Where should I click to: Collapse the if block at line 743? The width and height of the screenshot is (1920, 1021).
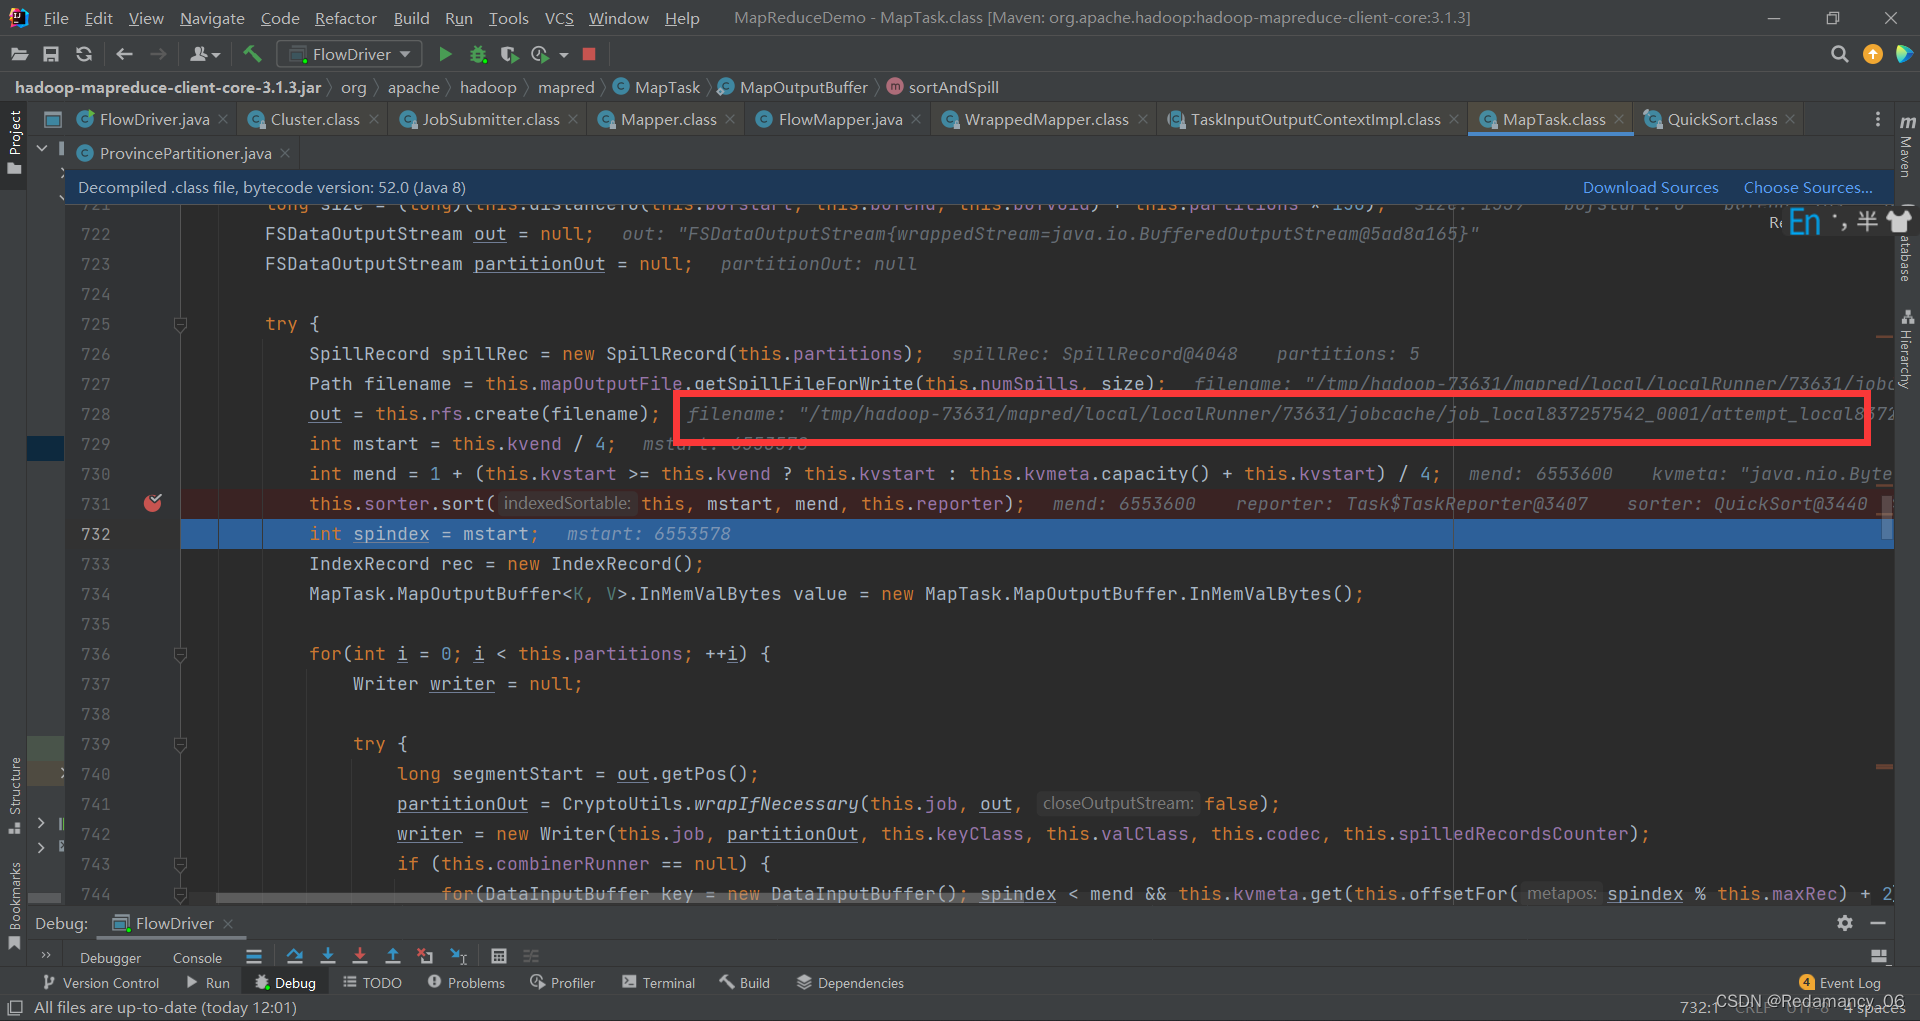[x=180, y=864]
